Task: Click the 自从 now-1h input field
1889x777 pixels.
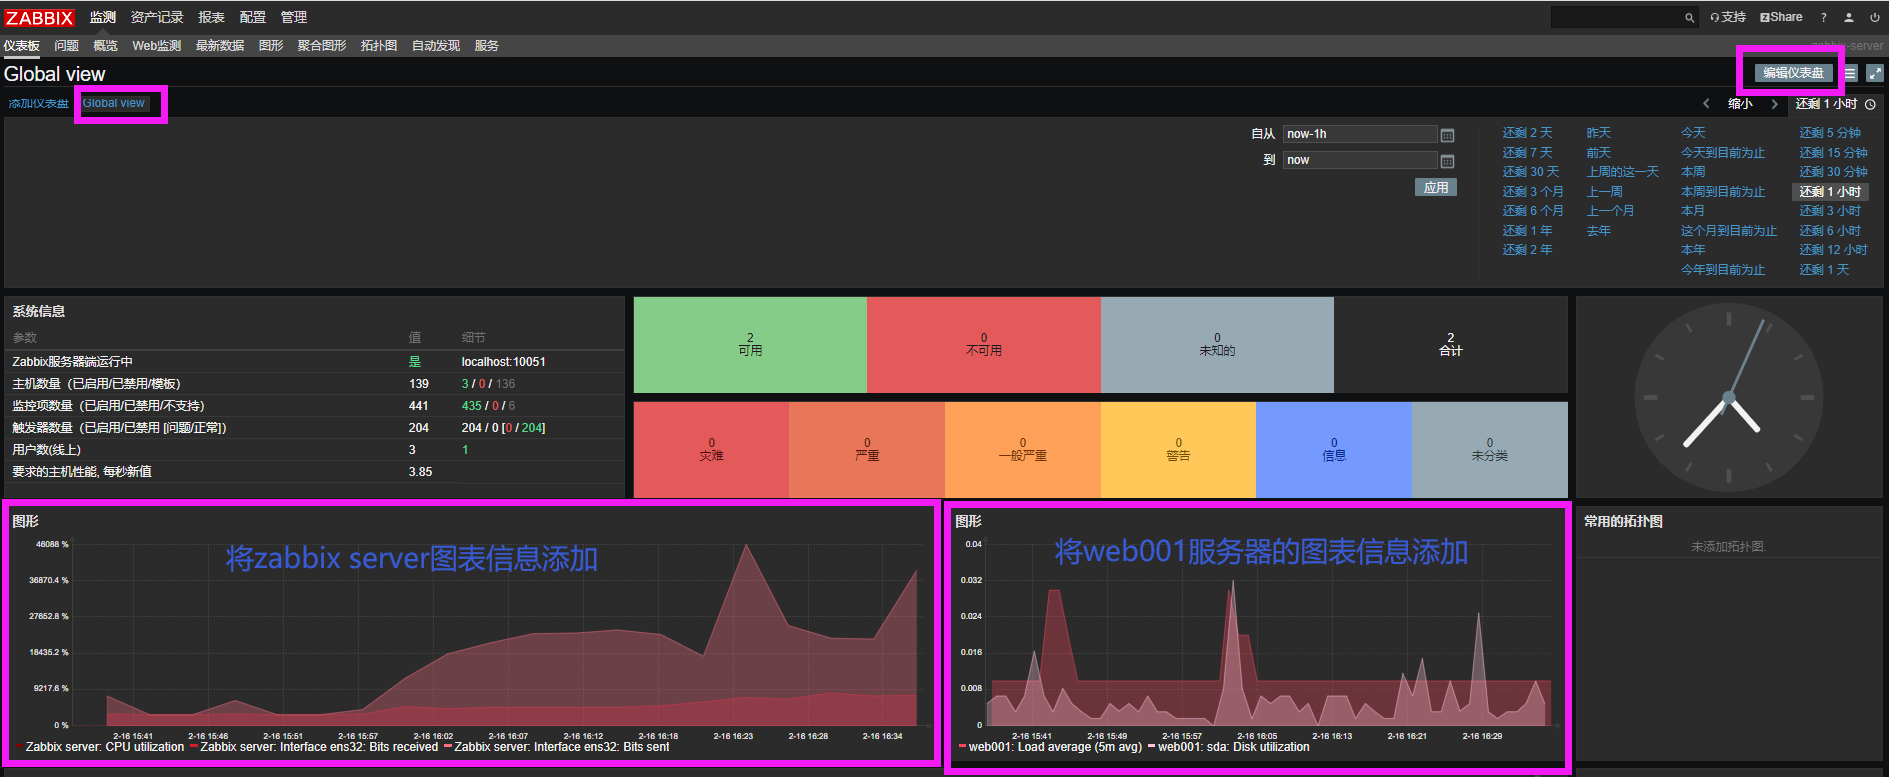Action: (1360, 134)
